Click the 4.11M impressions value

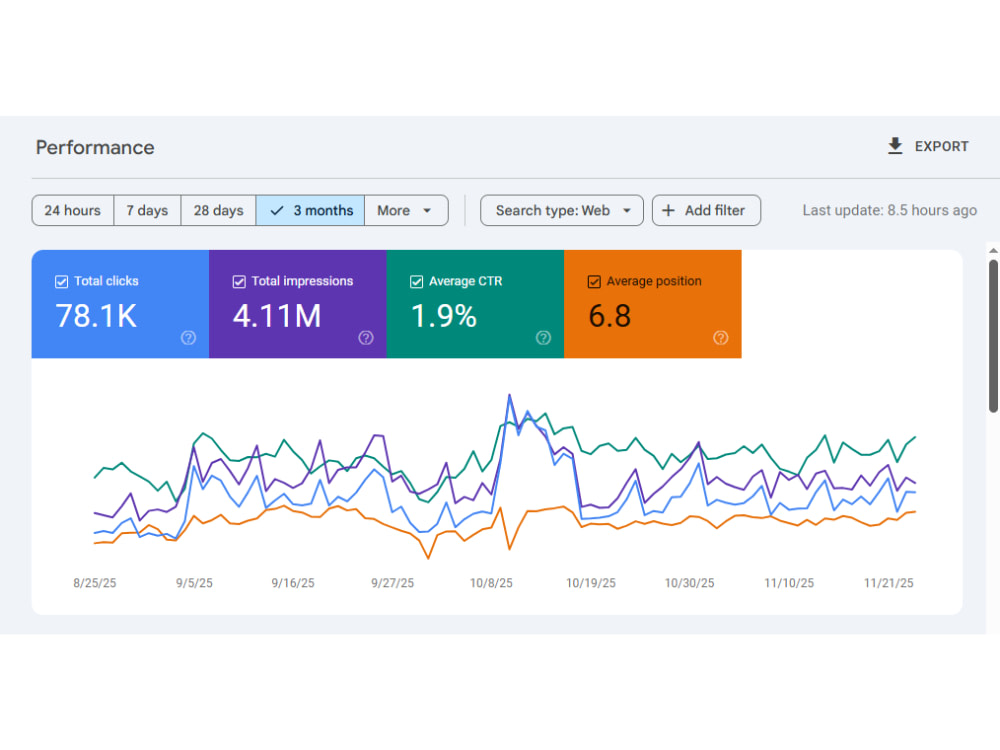coord(277,316)
